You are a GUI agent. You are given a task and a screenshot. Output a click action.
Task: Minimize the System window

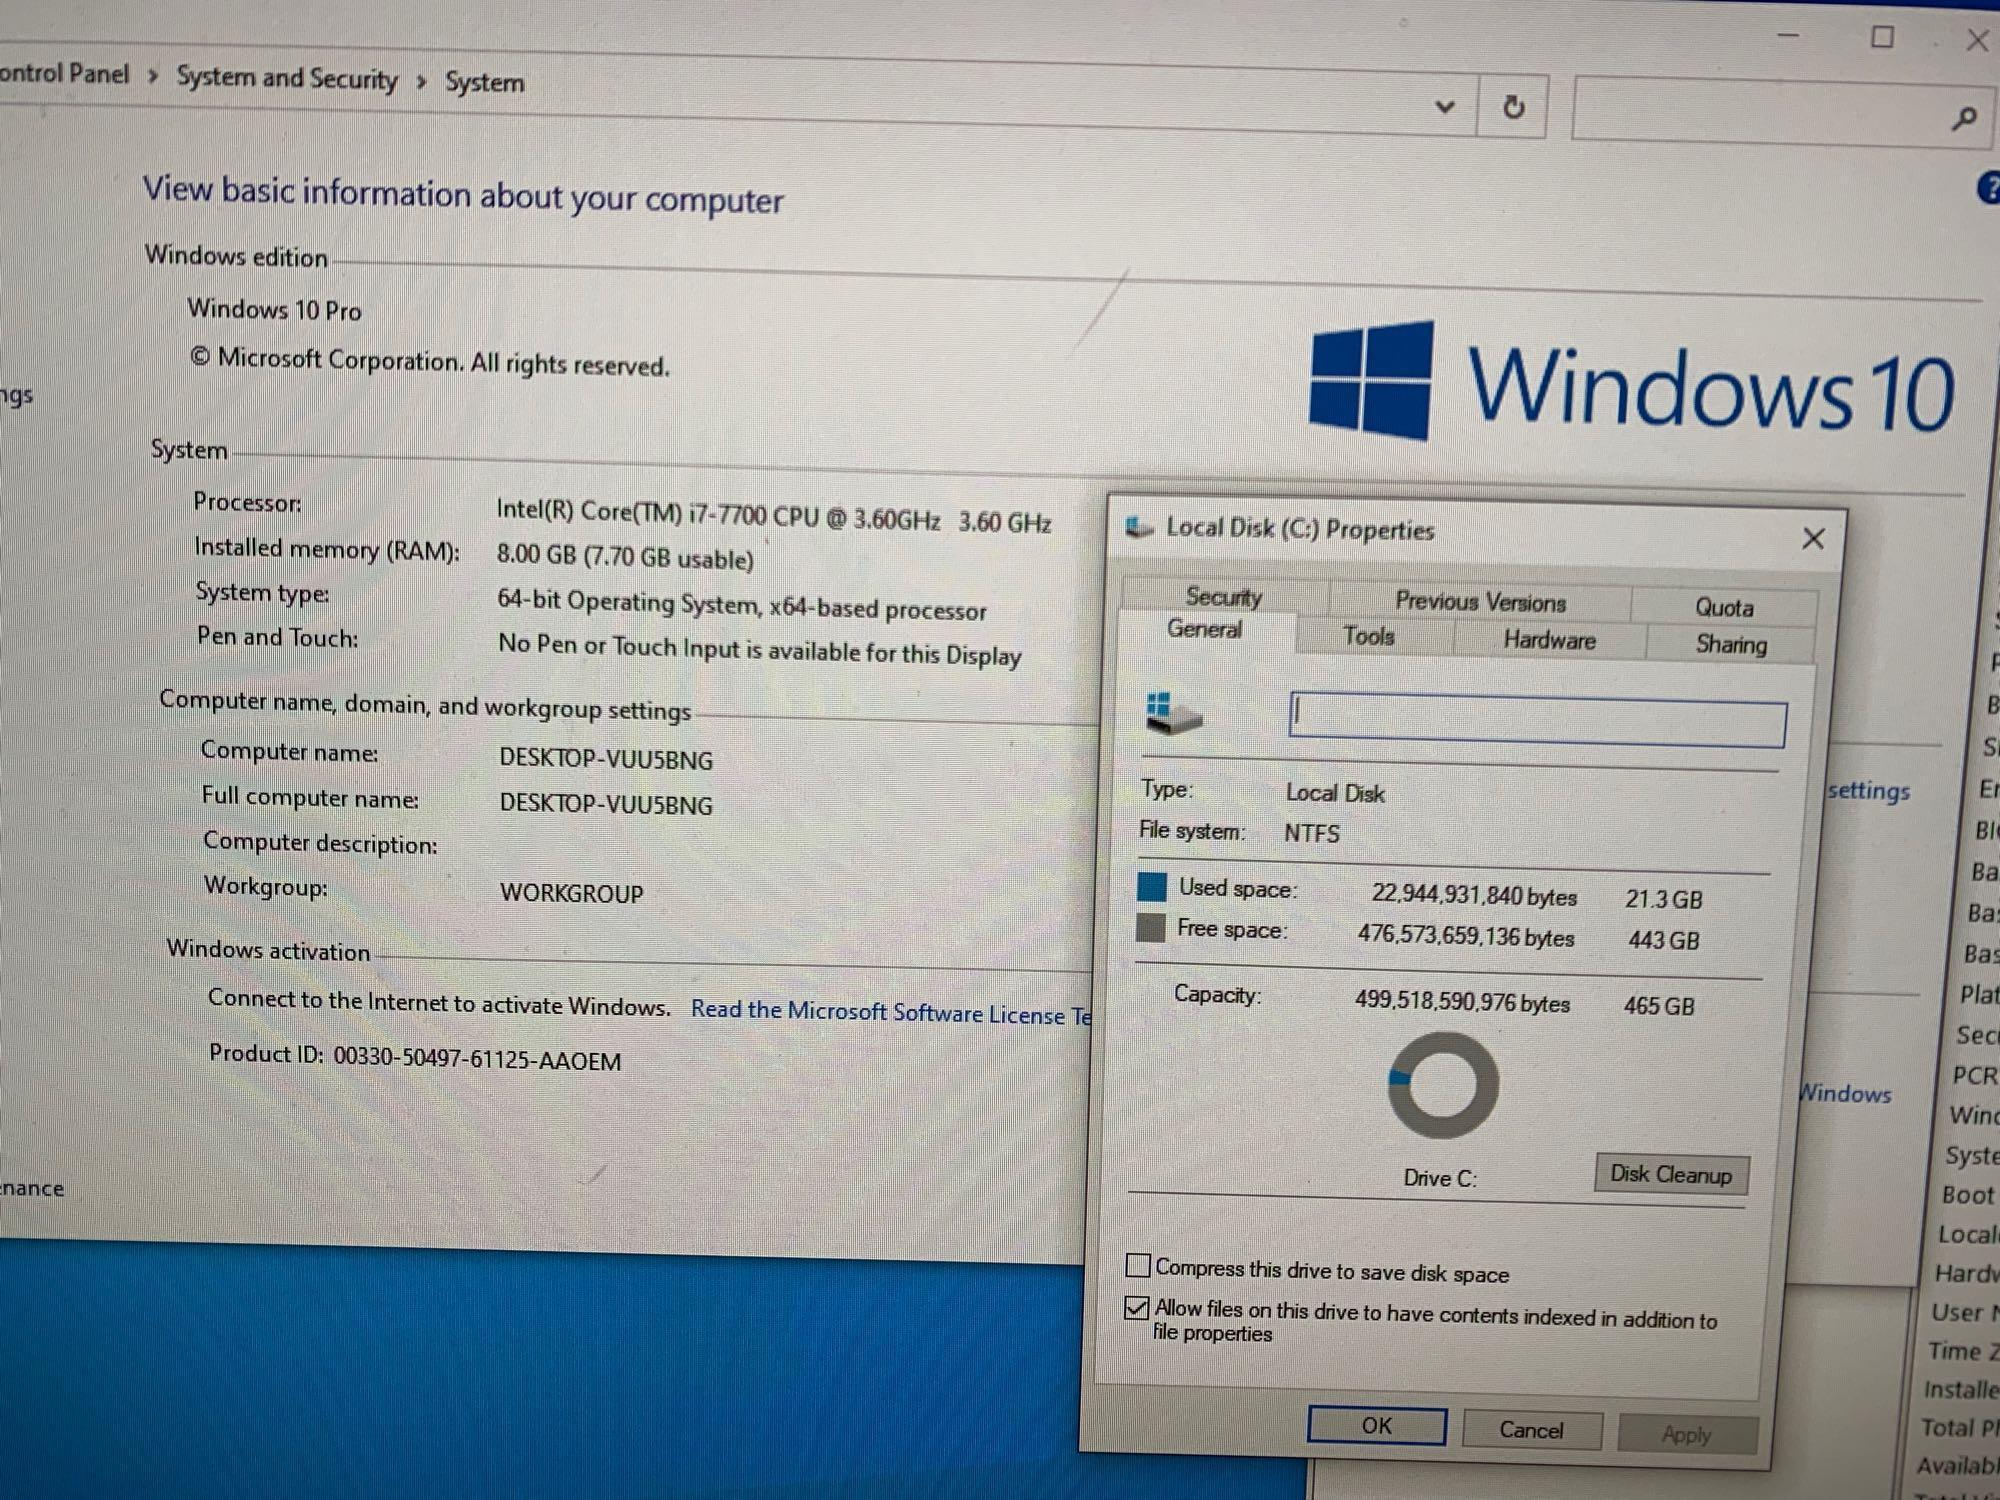click(1788, 36)
